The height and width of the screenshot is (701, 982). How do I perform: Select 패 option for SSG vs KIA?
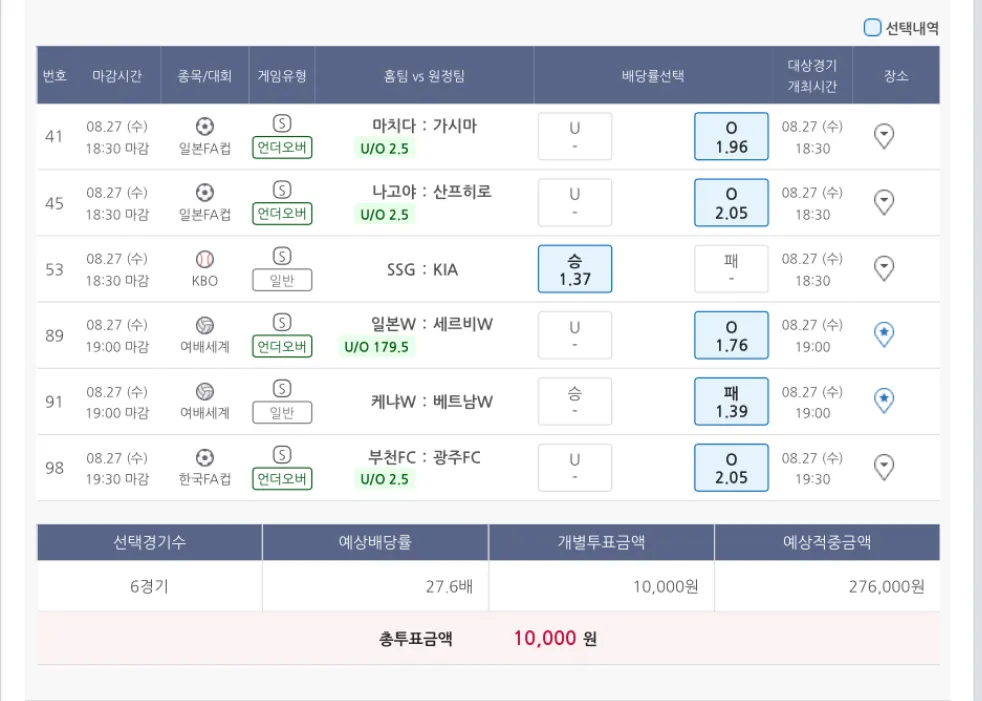click(731, 269)
